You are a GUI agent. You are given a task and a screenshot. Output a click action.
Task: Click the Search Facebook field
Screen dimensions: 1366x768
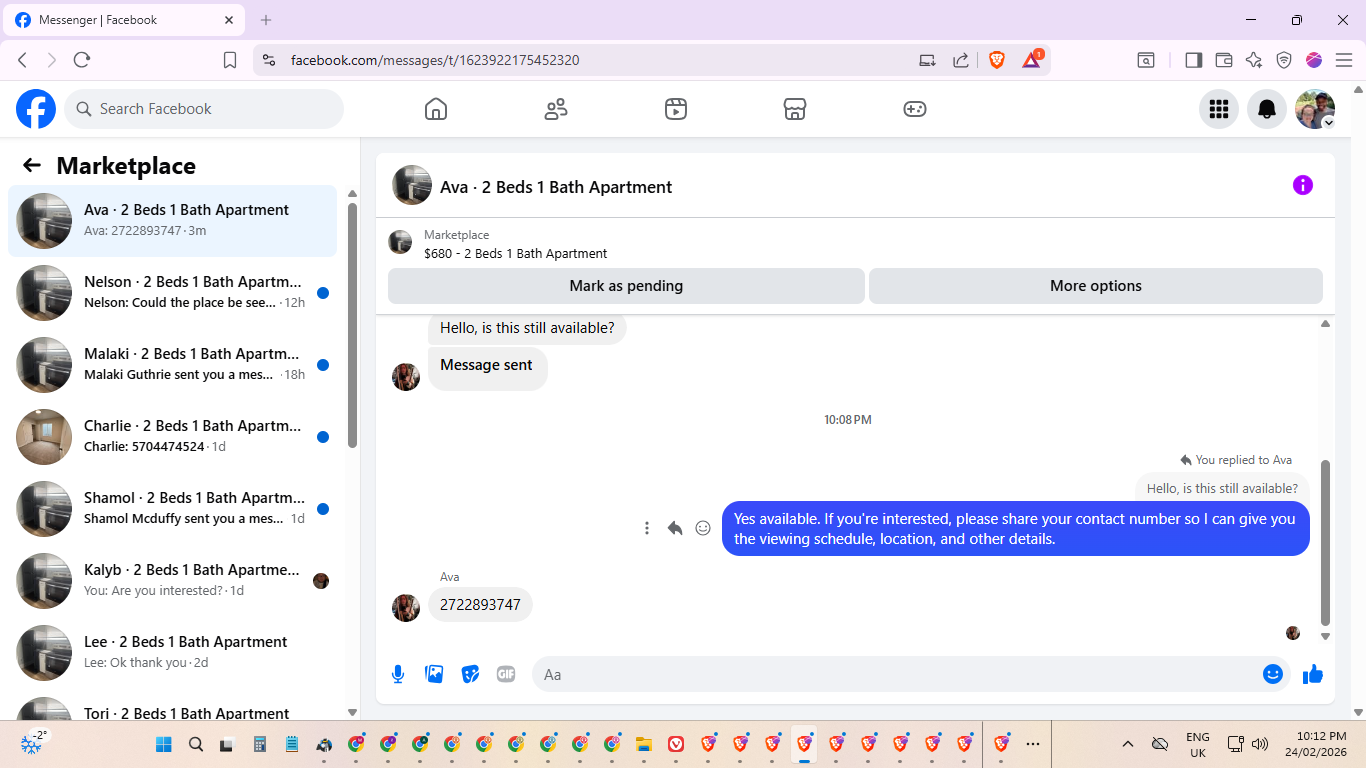204,109
